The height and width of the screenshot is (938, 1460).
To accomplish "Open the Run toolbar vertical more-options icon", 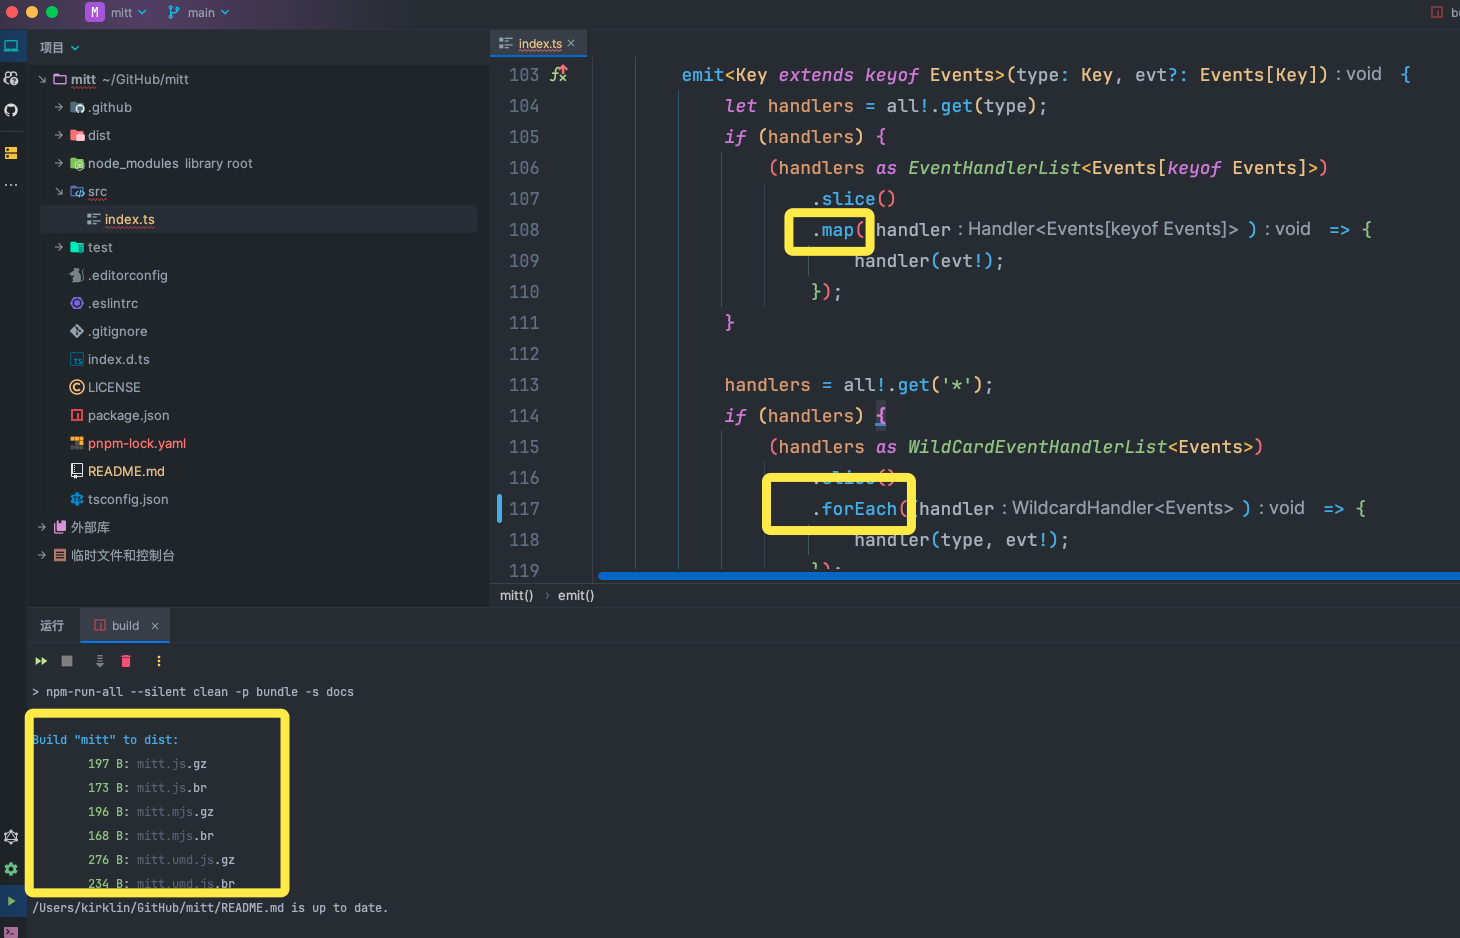I will tap(158, 661).
